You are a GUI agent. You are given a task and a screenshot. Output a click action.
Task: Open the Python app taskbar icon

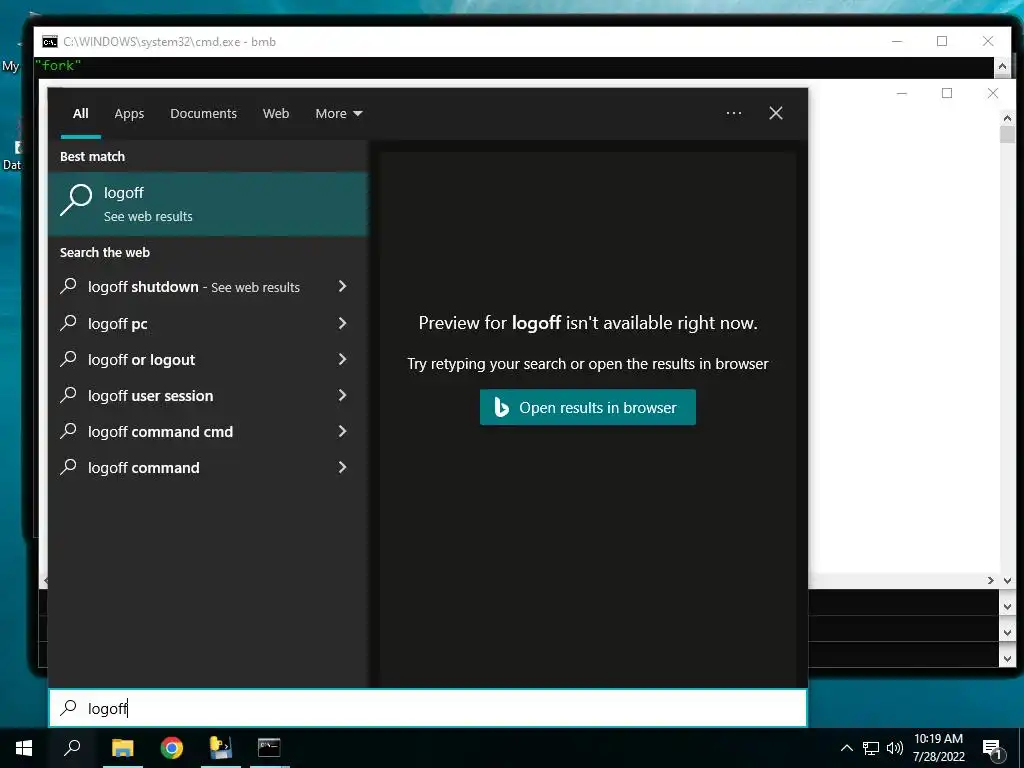point(221,748)
